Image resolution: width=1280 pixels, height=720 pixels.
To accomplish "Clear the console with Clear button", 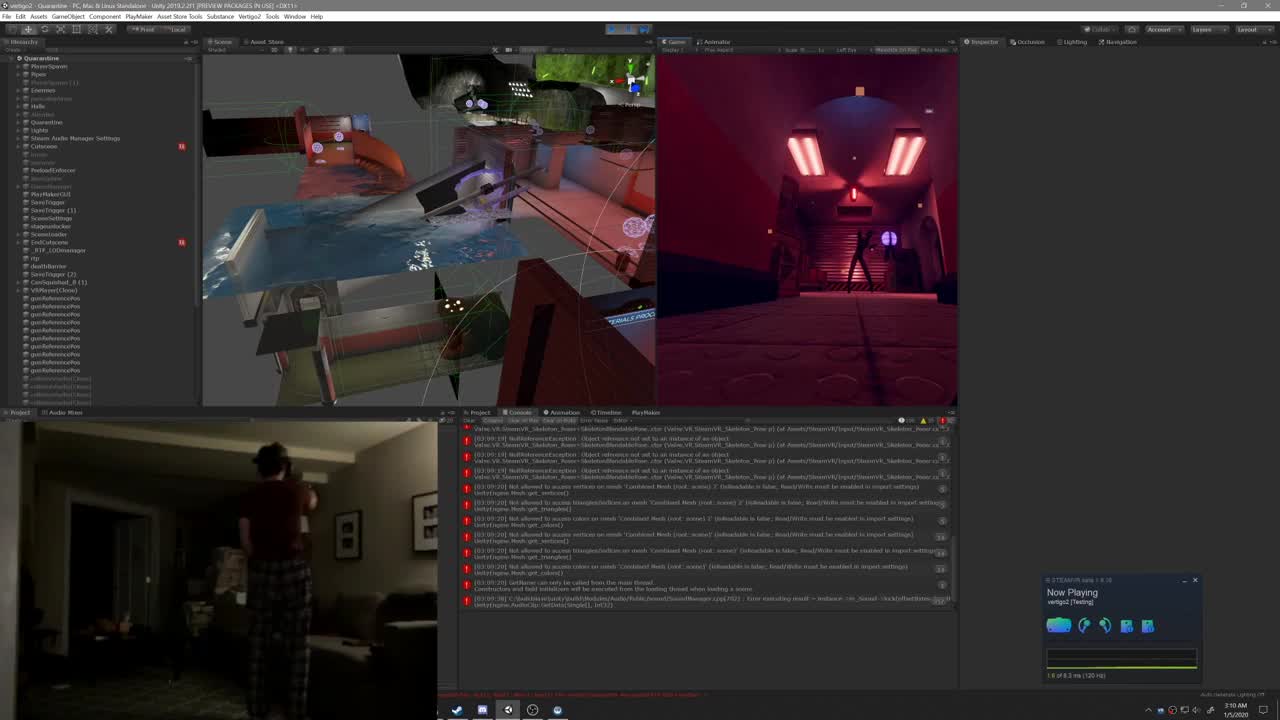I will click(x=468, y=421).
